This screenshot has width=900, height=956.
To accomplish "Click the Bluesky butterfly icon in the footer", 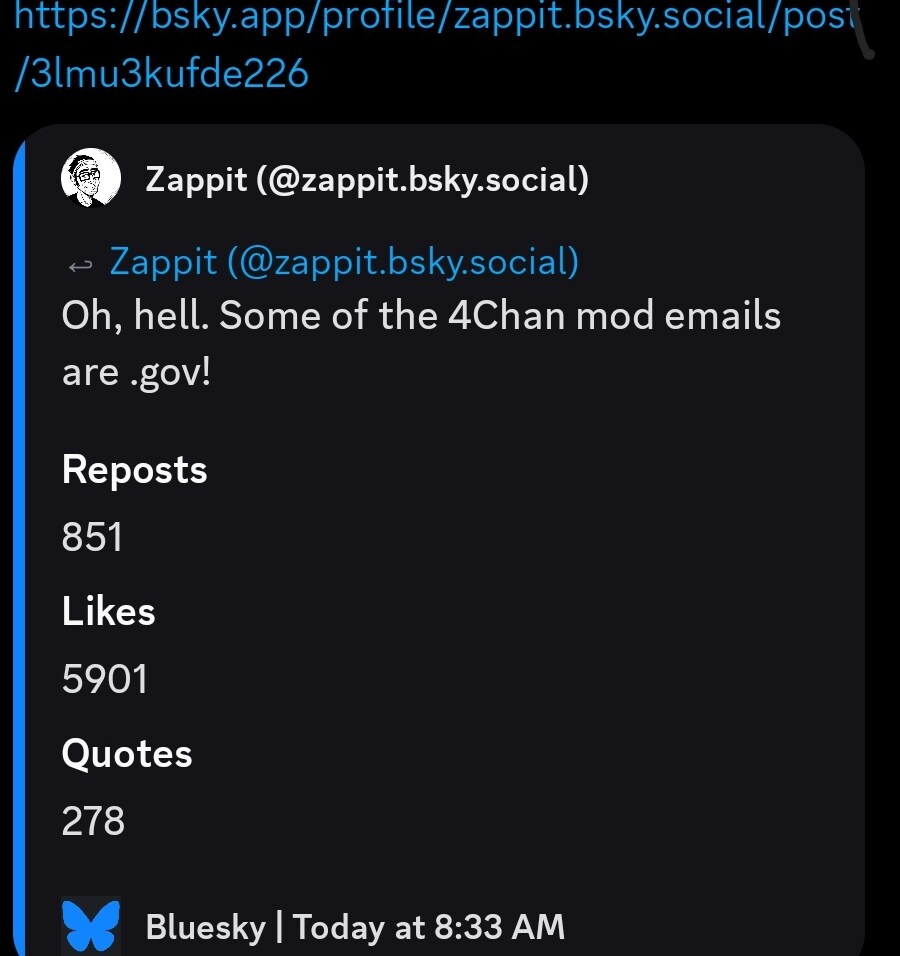I will [89, 924].
